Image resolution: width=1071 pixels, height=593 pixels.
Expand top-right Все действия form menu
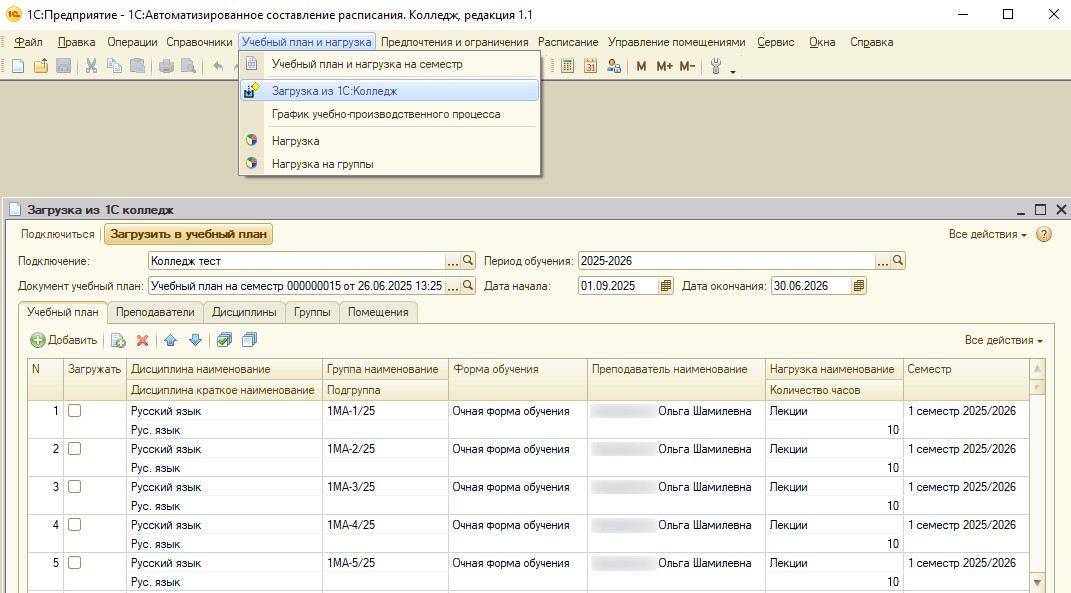pos(988,234)
